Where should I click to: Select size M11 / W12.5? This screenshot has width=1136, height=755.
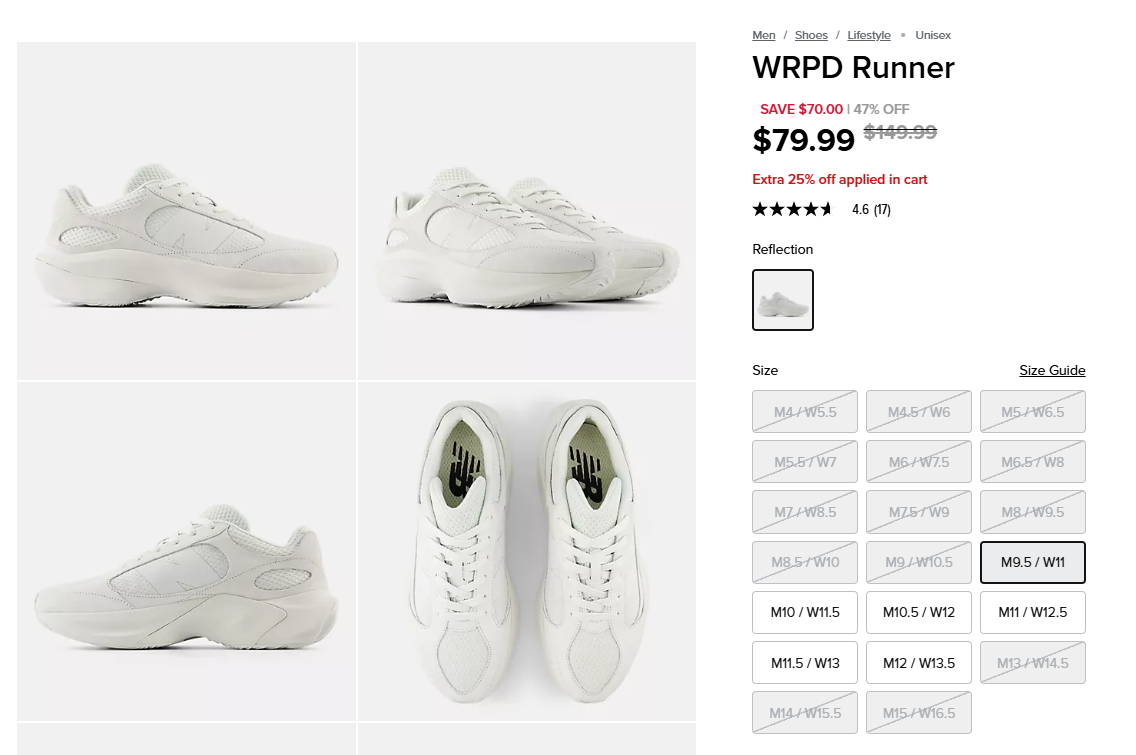(x=1032, y=612)
